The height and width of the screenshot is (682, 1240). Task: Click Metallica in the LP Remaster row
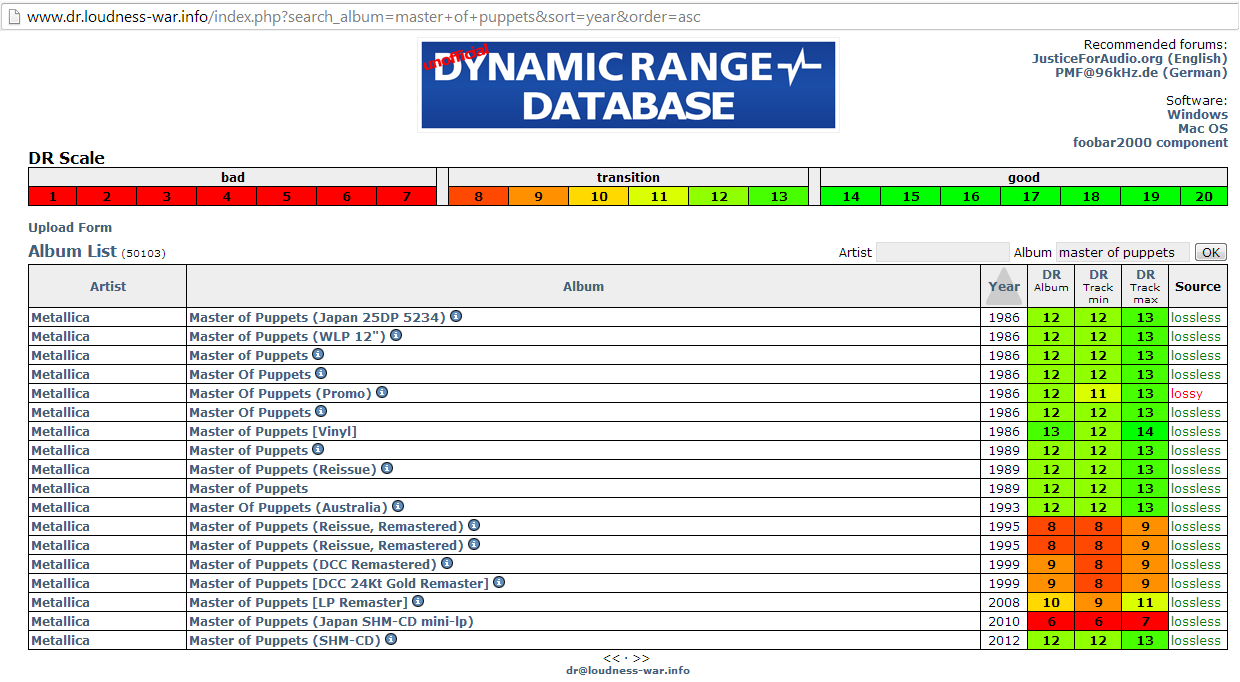(x=60, y=602)
